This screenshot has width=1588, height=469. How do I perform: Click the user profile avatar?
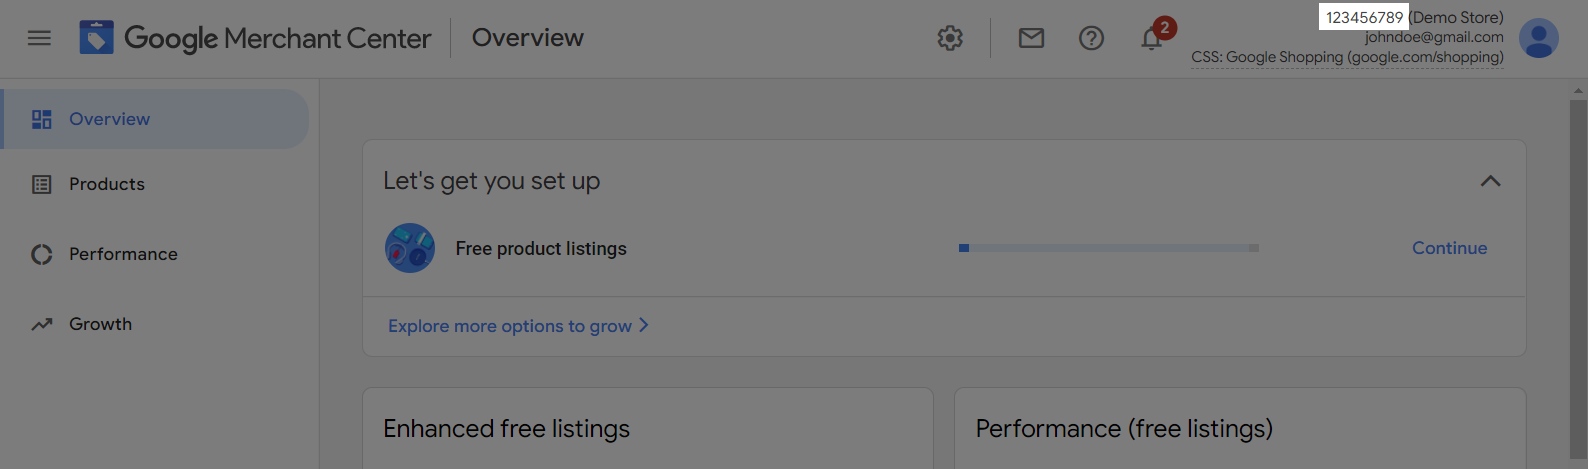(1538, 38)
